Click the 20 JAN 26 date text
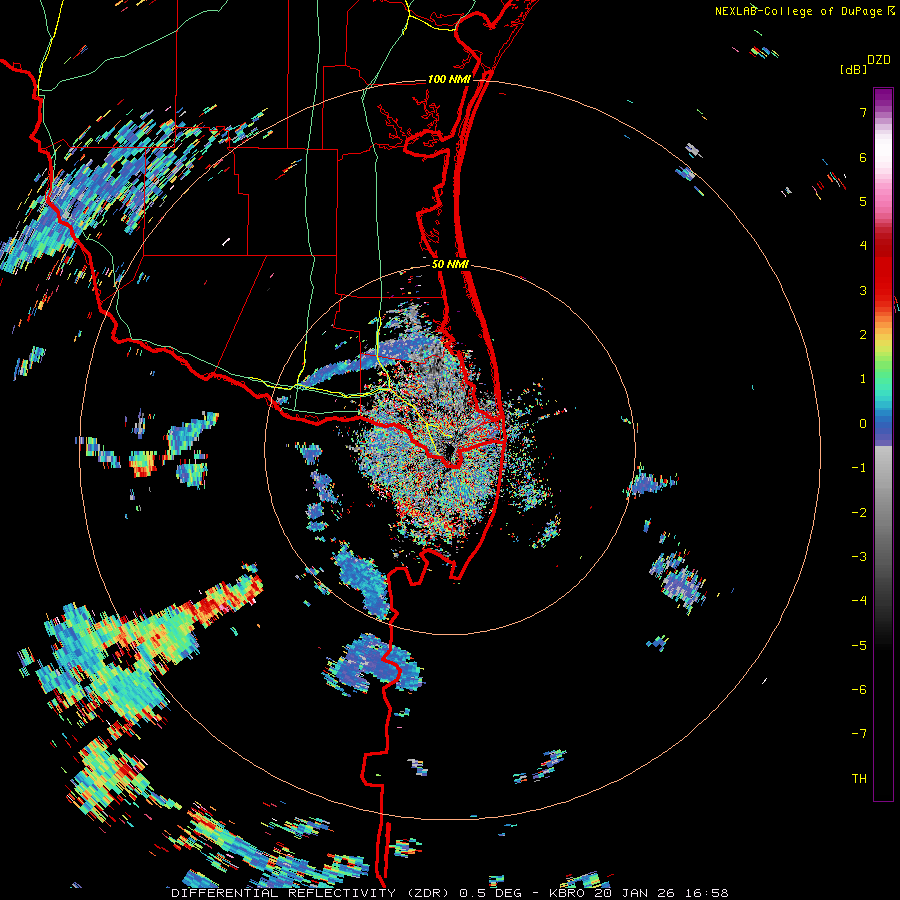This screenshot has width=900, height=900. [x=634, y=893]
